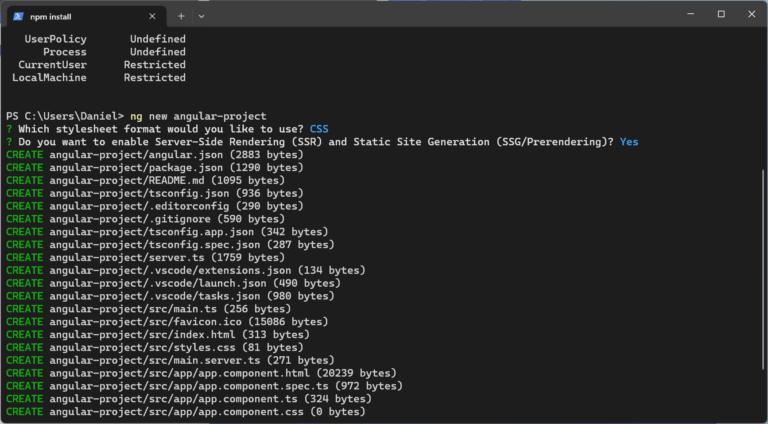This screenshot has width=768, height=424.
Task: Expand the new tab profile dropdown
Action: (201, 16)
